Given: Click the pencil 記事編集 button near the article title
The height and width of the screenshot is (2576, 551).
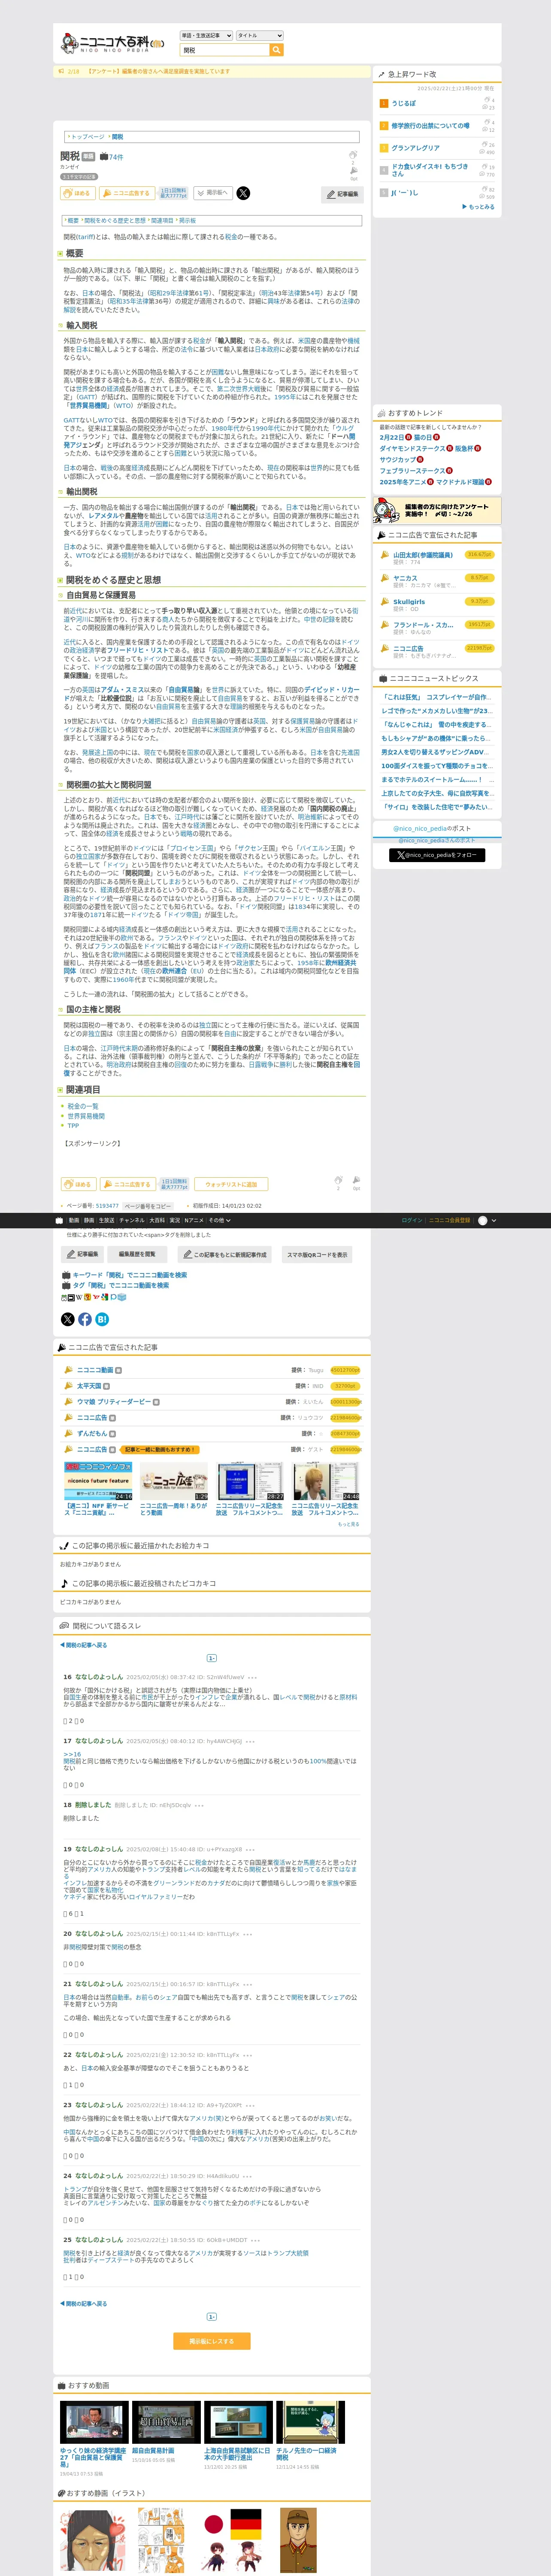Looking at the screenshot, I should click(x=343, y=194).
